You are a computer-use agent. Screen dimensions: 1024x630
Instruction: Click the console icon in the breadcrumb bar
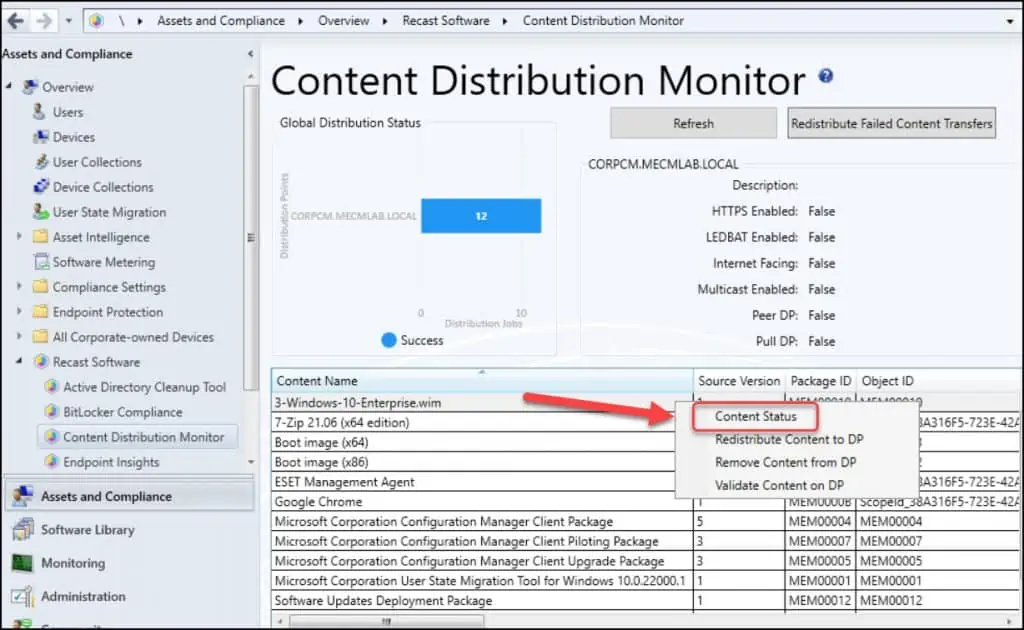(x=97, y=21)
